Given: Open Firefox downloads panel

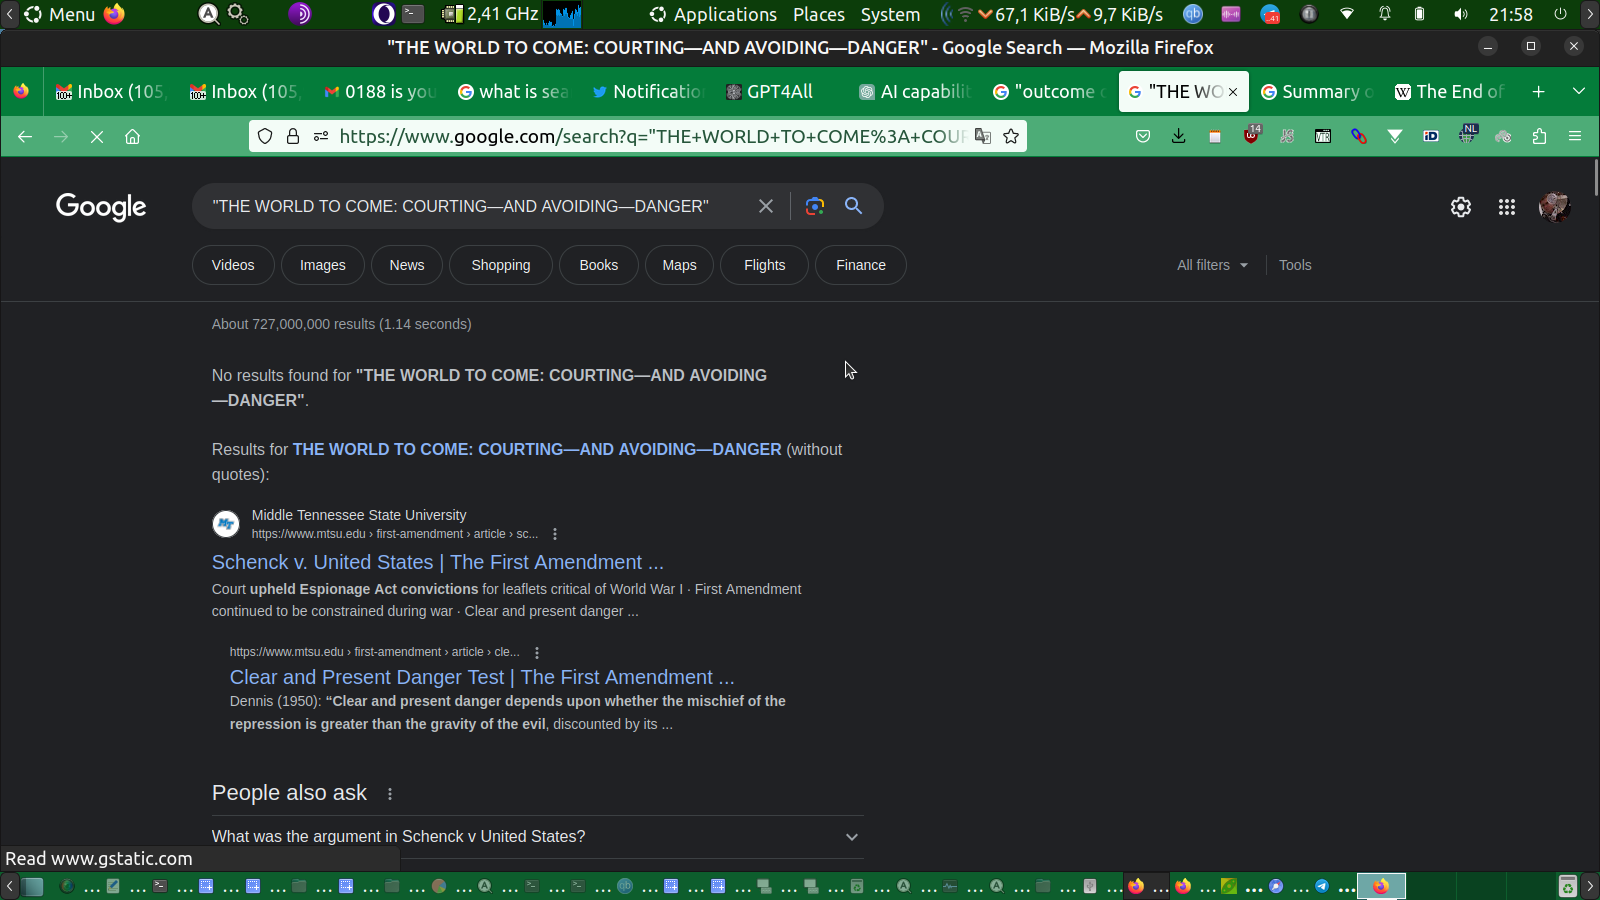Looking at the screenshot, I should [x=1179, y=136].
